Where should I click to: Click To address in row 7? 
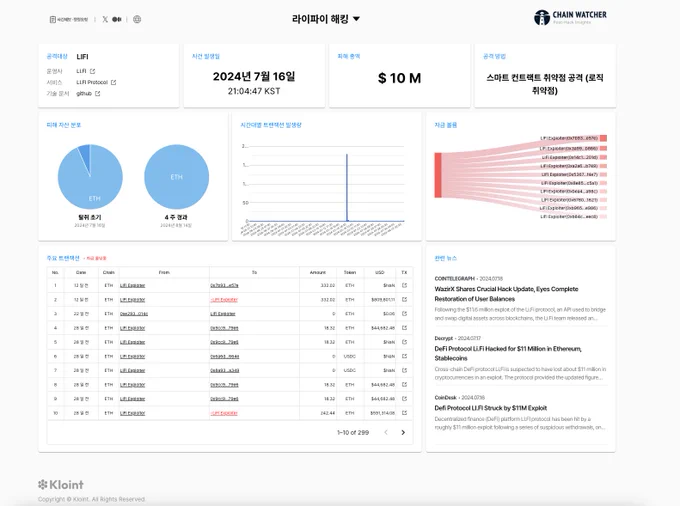point(225,370)
